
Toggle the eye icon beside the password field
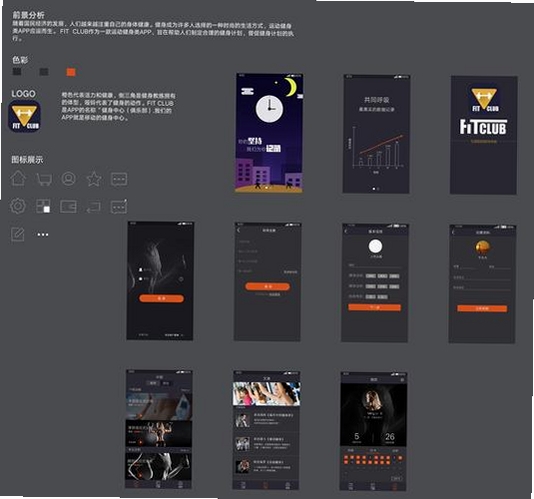coord(181,279)
